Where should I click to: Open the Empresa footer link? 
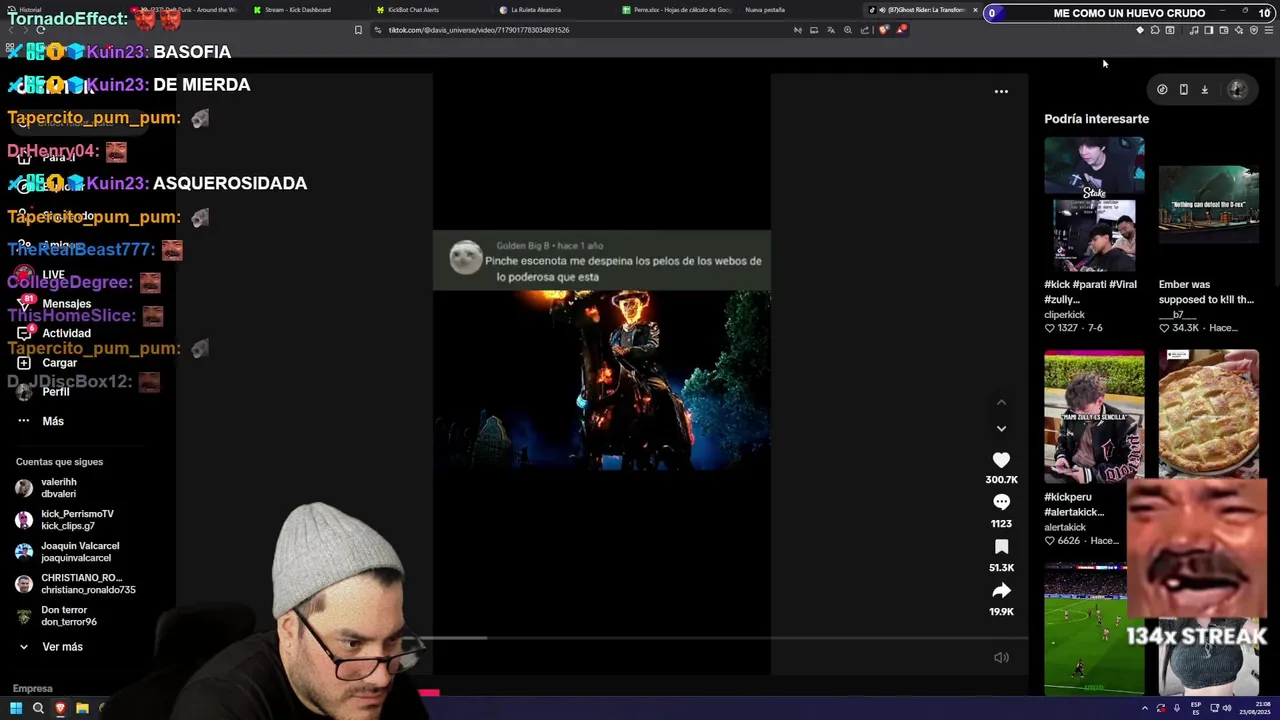pos(32,688)
